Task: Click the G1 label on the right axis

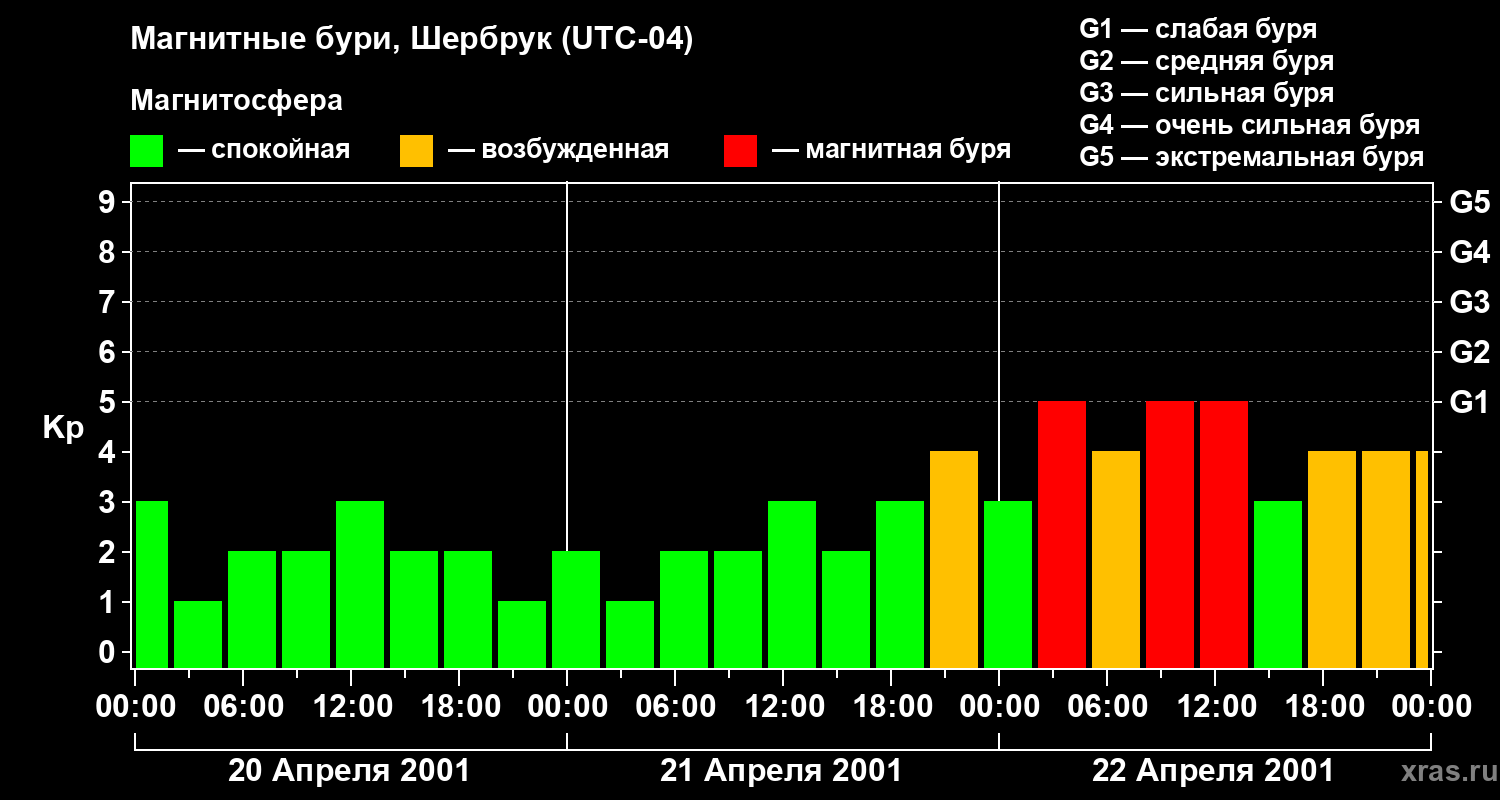Action: tap(1469, 402)
